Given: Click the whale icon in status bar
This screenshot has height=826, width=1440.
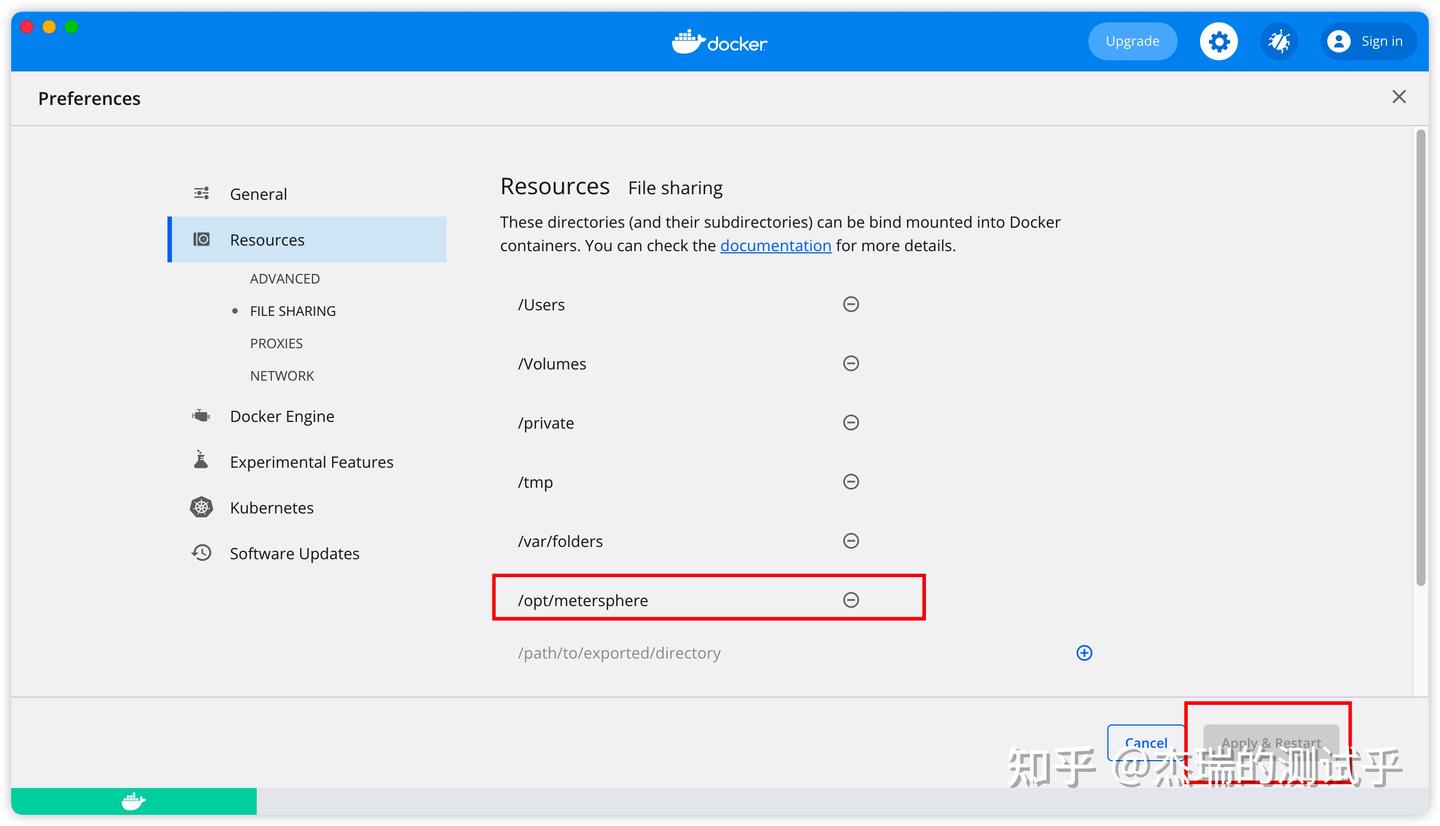Looking at the screenshot, I should coord(133,801).
